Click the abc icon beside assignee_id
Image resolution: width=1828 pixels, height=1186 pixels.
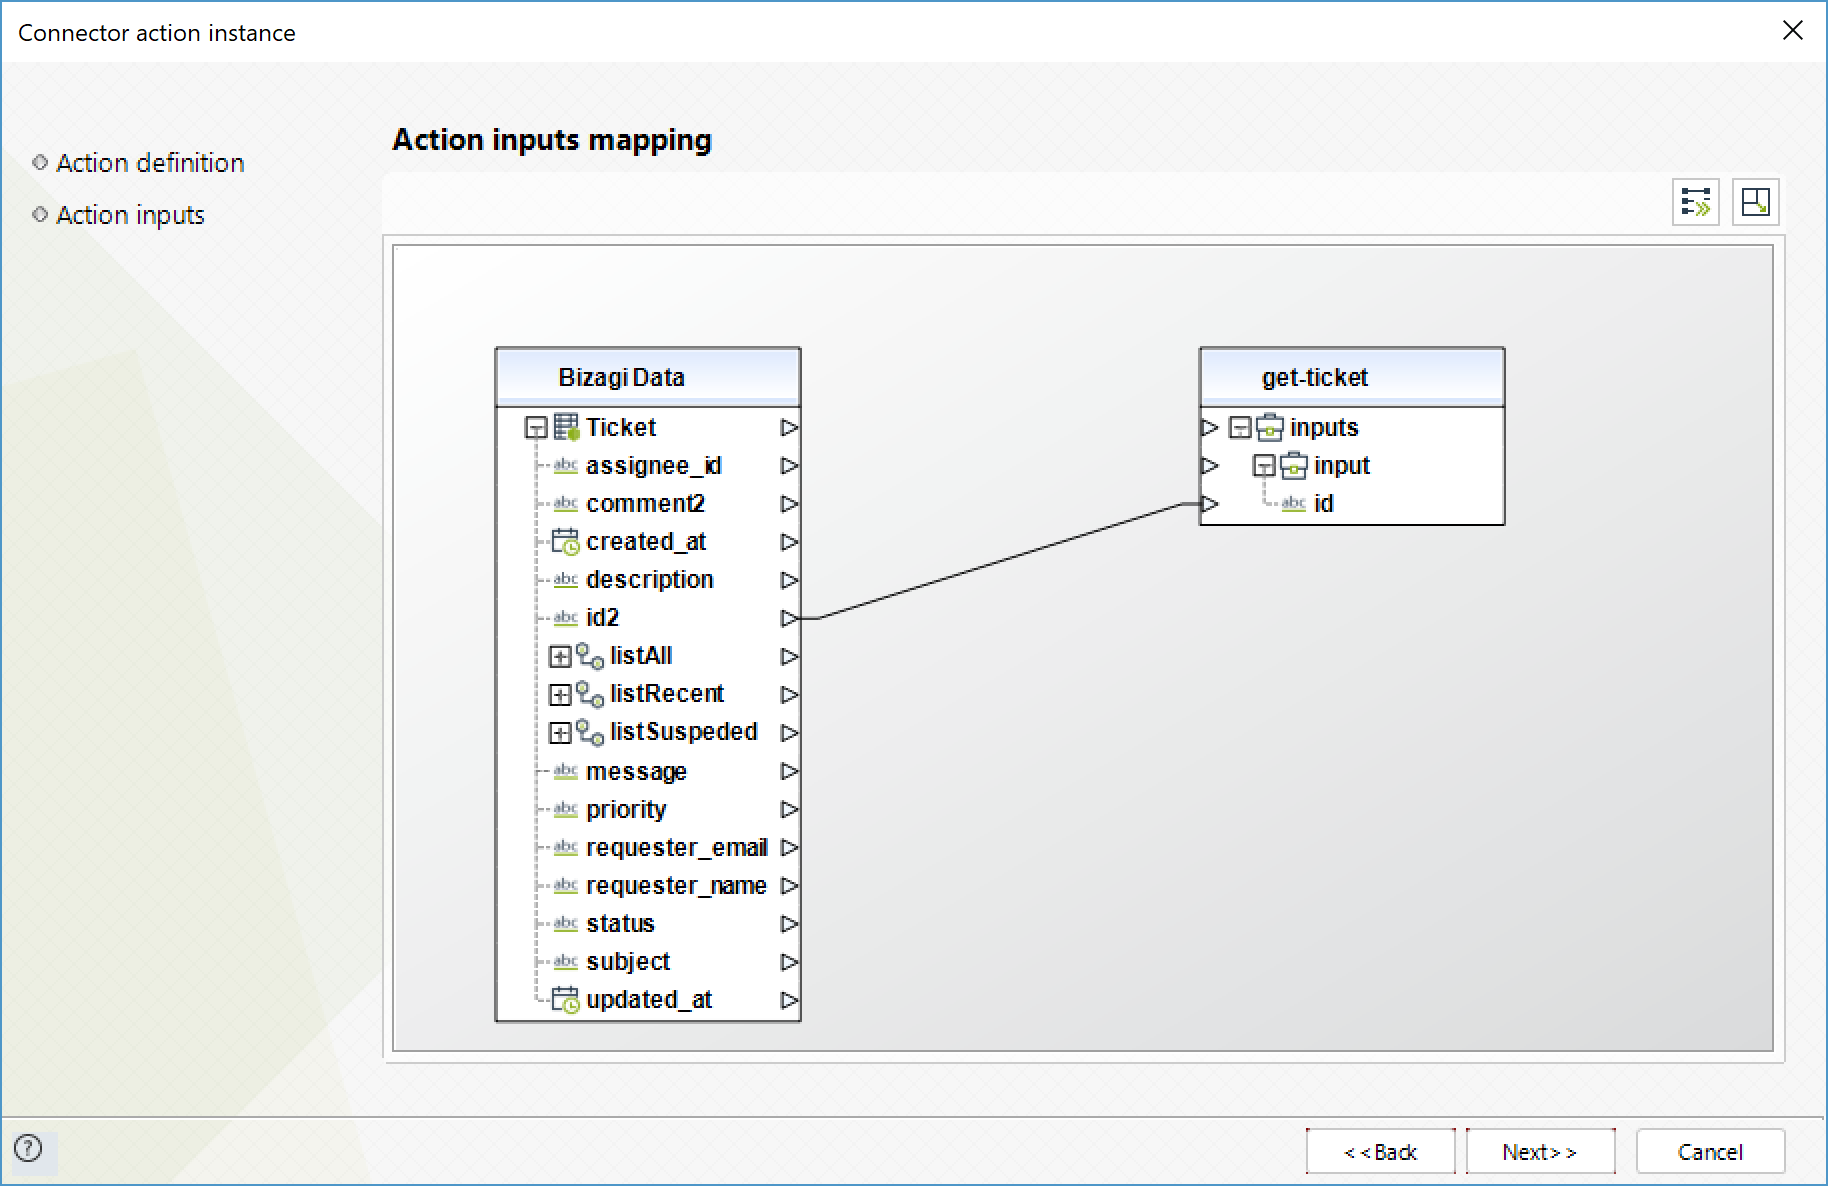tap(566, 465)
